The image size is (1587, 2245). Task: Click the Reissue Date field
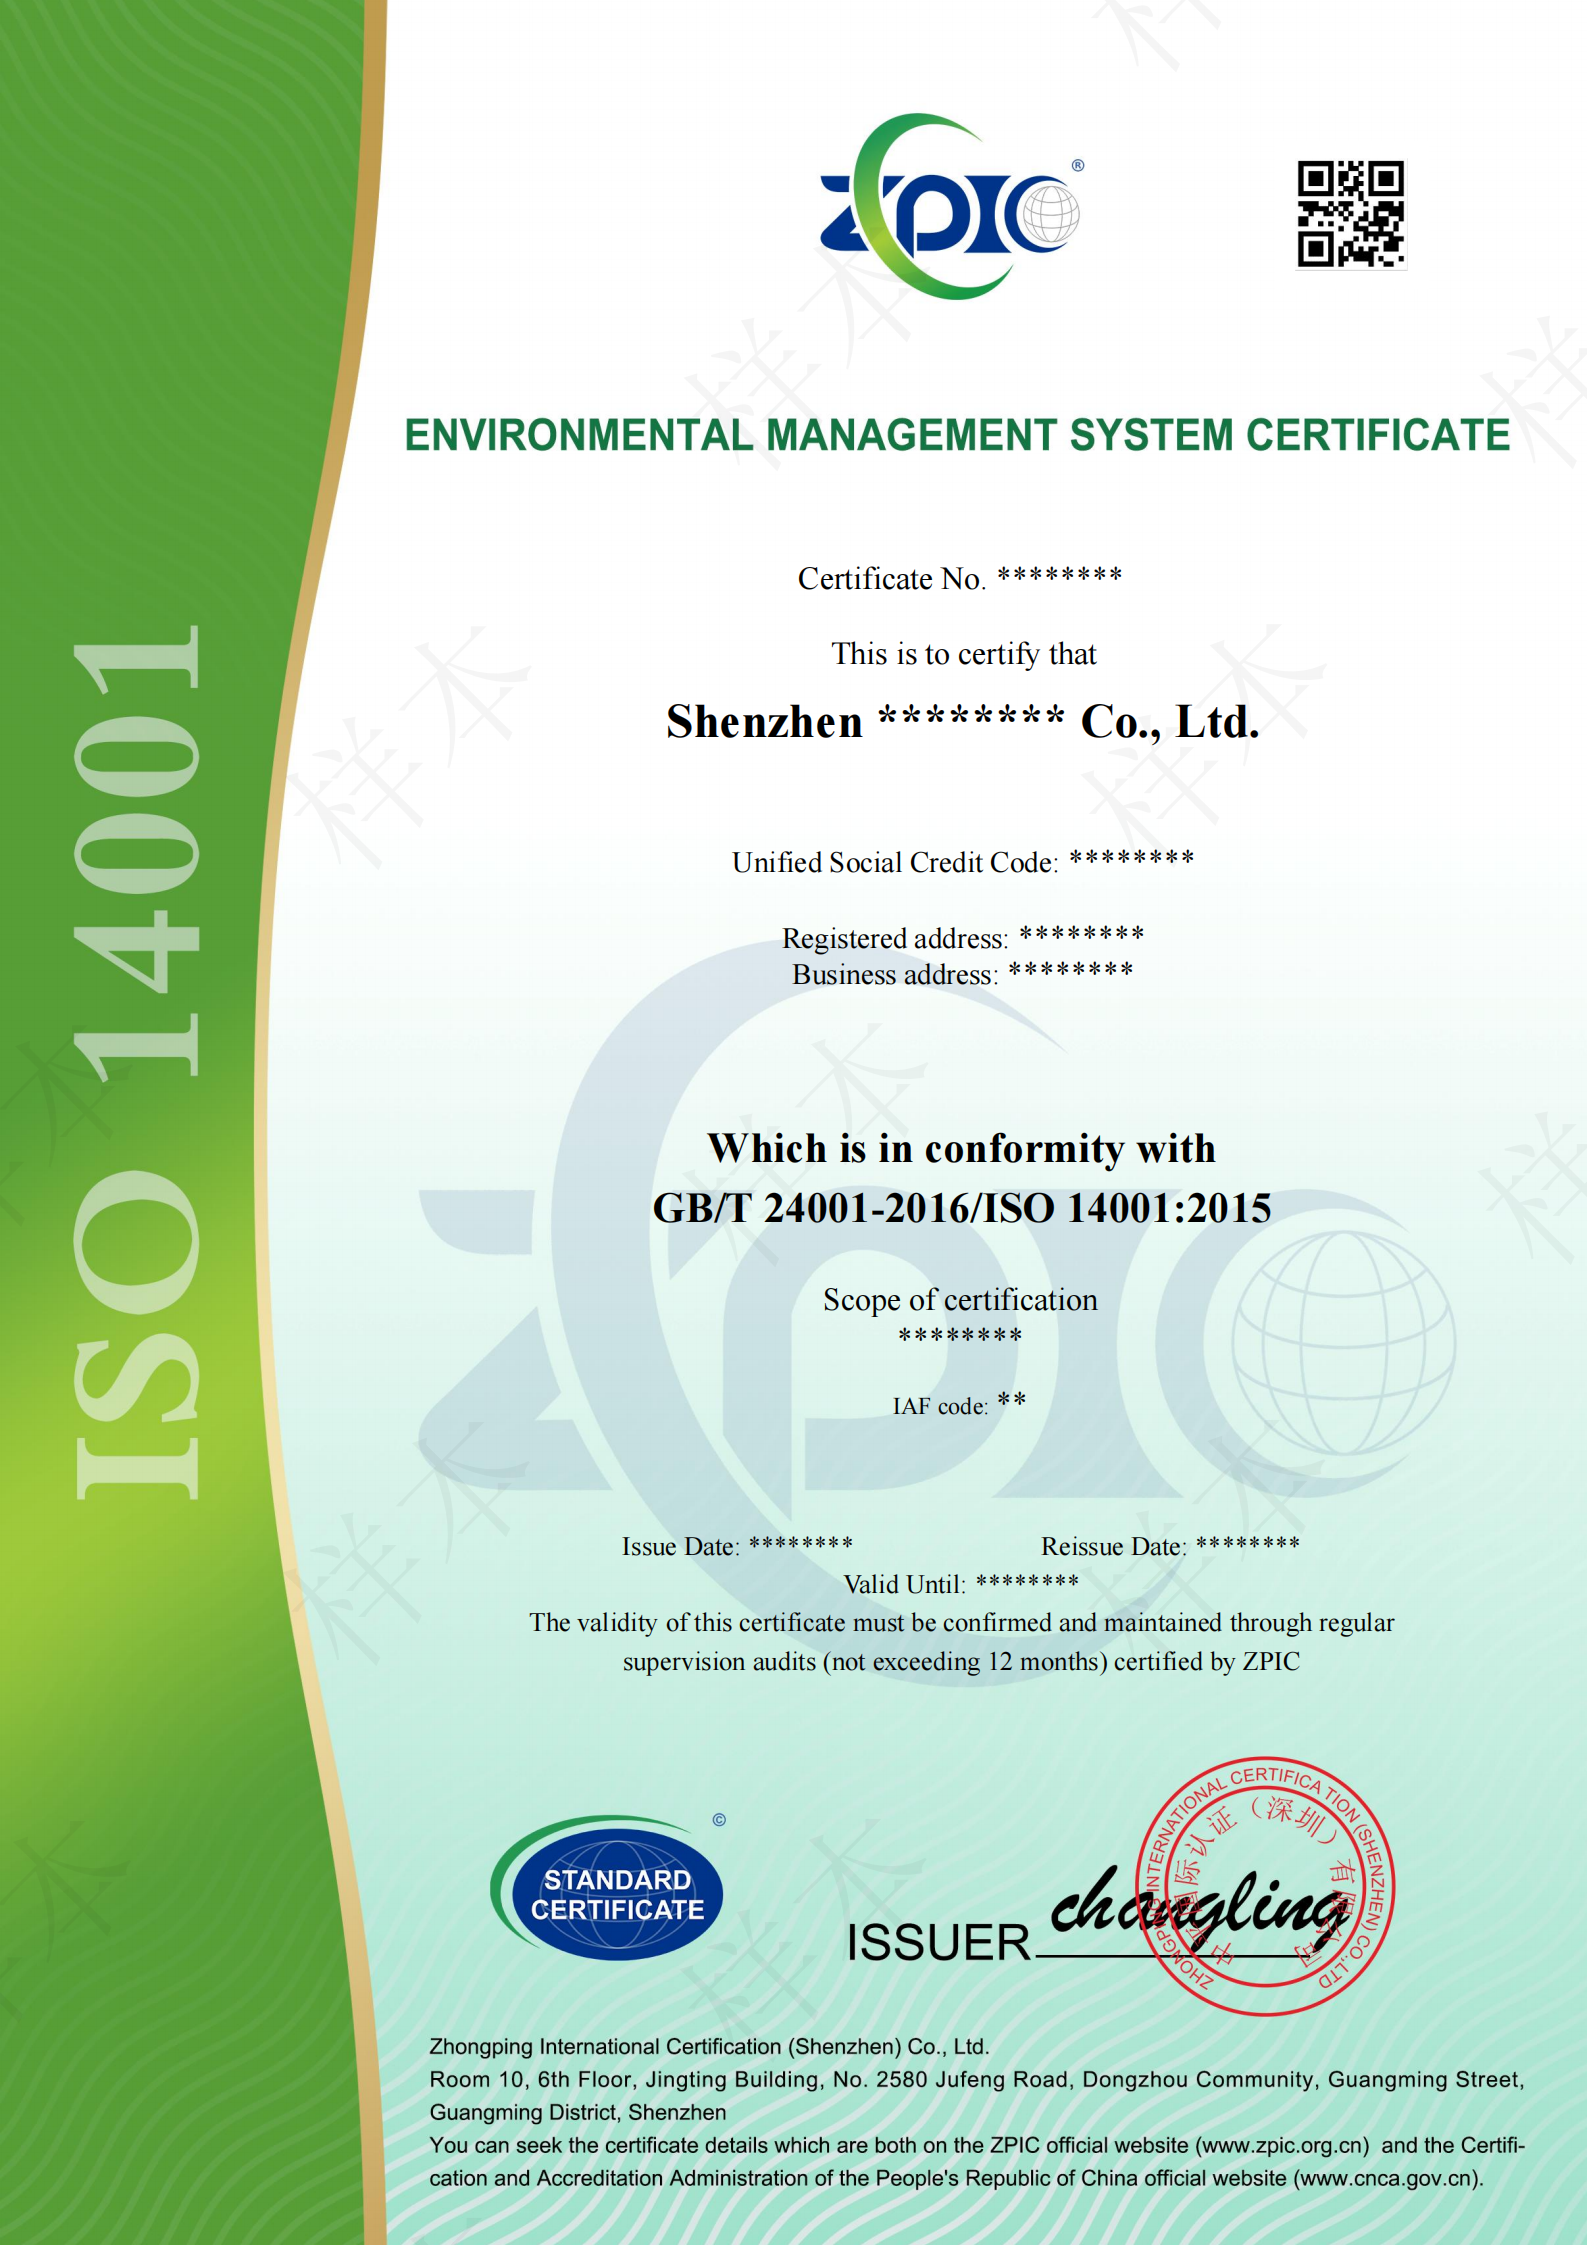1170,1546
